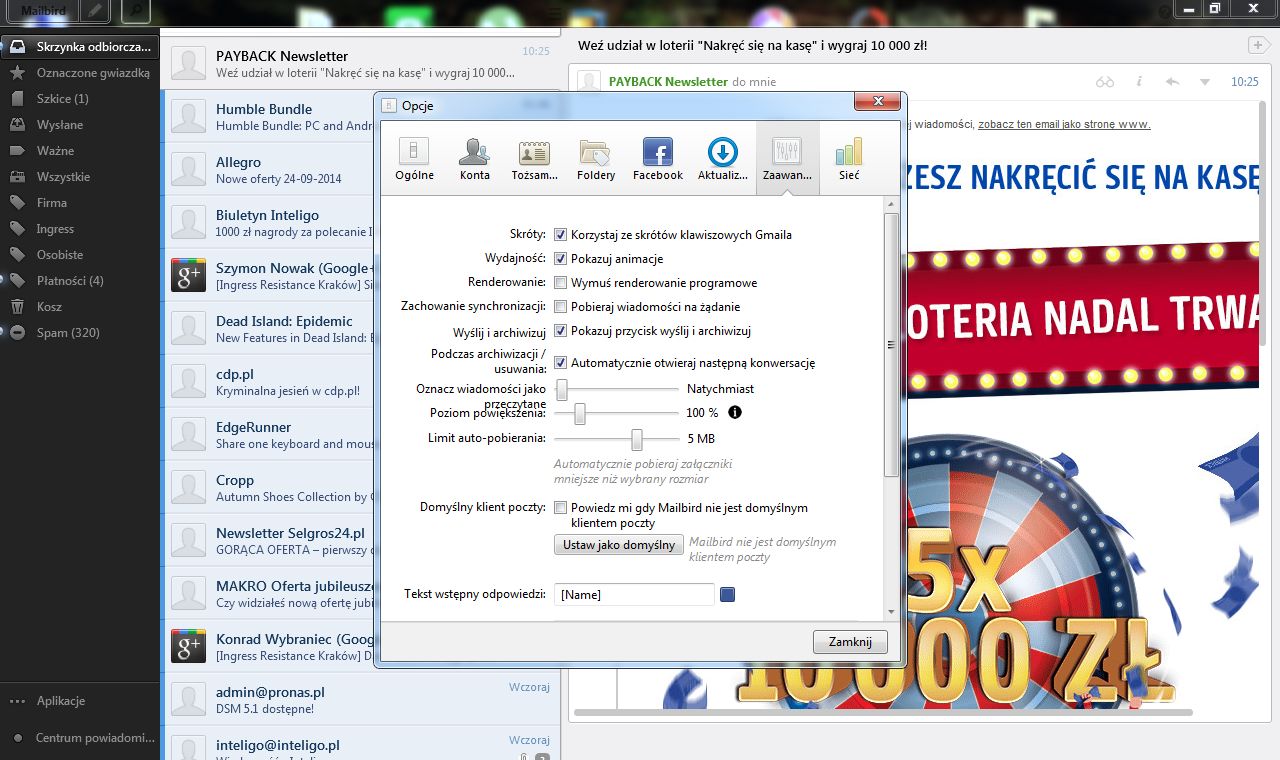The image size is (1280, 760).
Task: Click the reply arrow in email header
Action: [1172, 82]
